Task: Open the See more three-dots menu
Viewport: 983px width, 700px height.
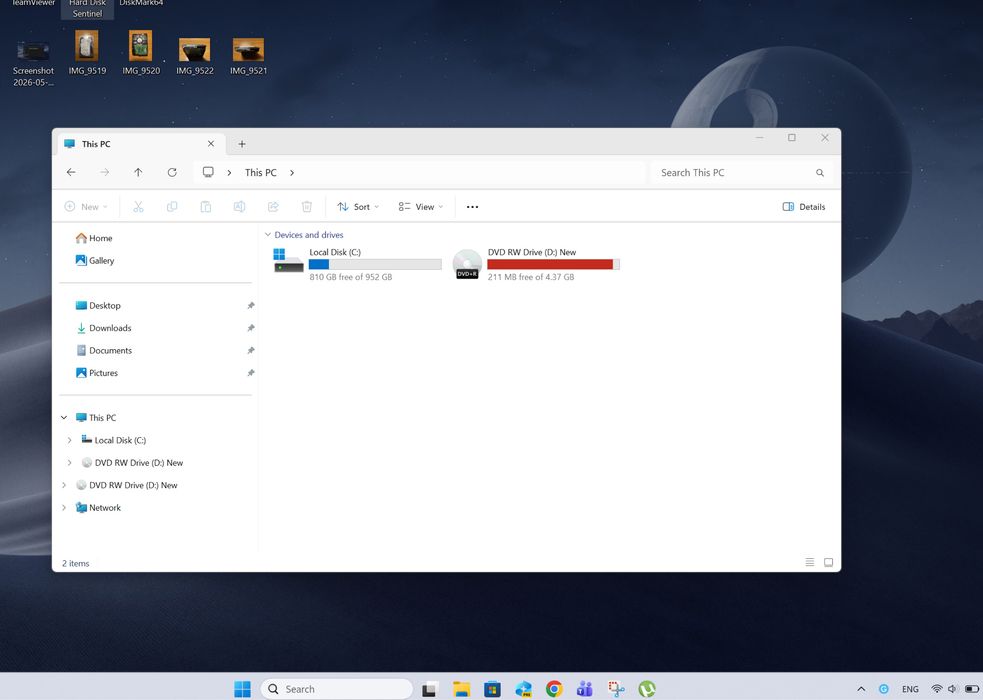Action: (x=472, y=207)
